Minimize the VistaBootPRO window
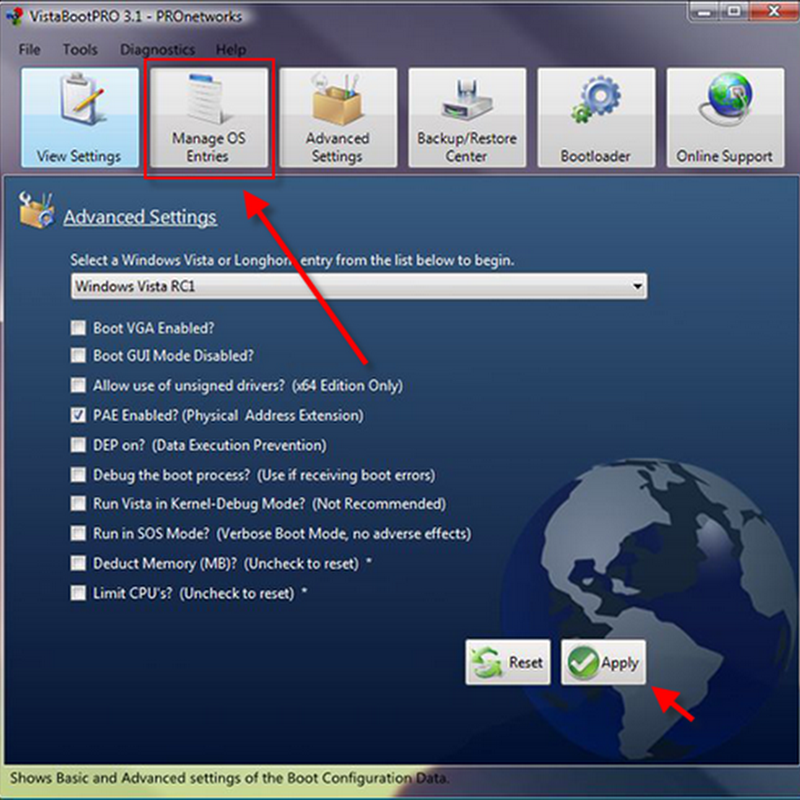This screenshot has height=800, width=800. pyautogui.click(x=705, y=11)
